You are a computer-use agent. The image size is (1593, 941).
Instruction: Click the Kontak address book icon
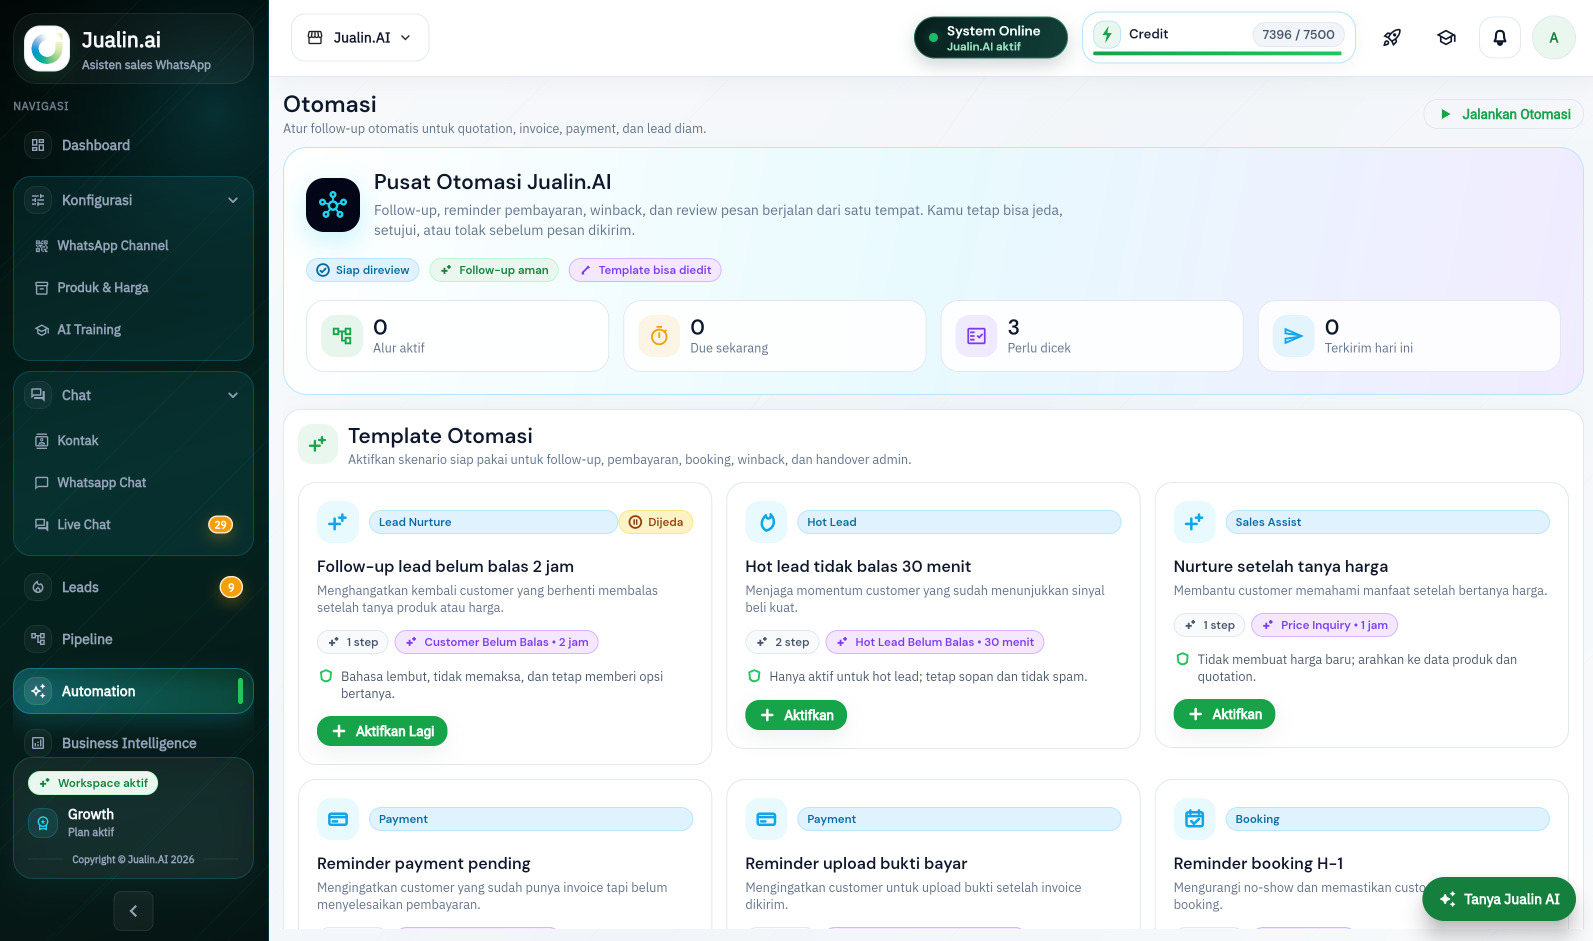coord(42,441)
